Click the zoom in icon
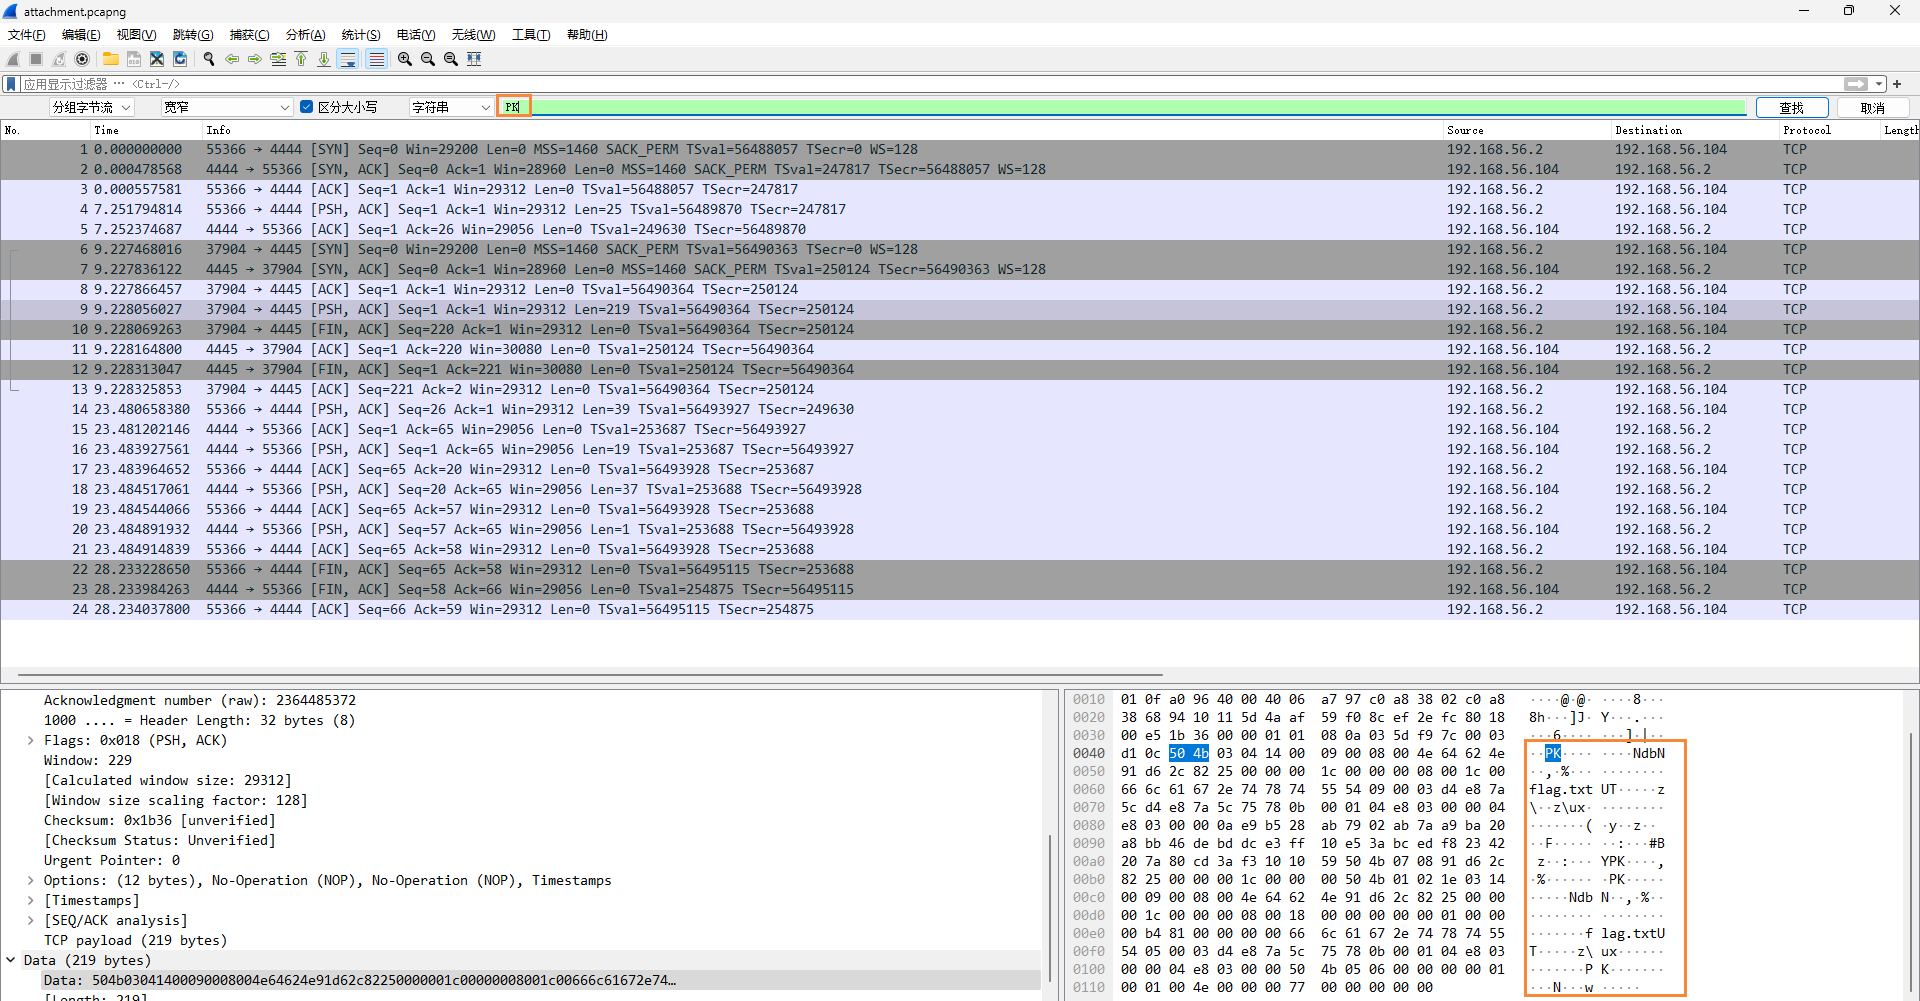Viewport: 1920px width, 1001px height. pyautogui.click(x=404, y=59)
